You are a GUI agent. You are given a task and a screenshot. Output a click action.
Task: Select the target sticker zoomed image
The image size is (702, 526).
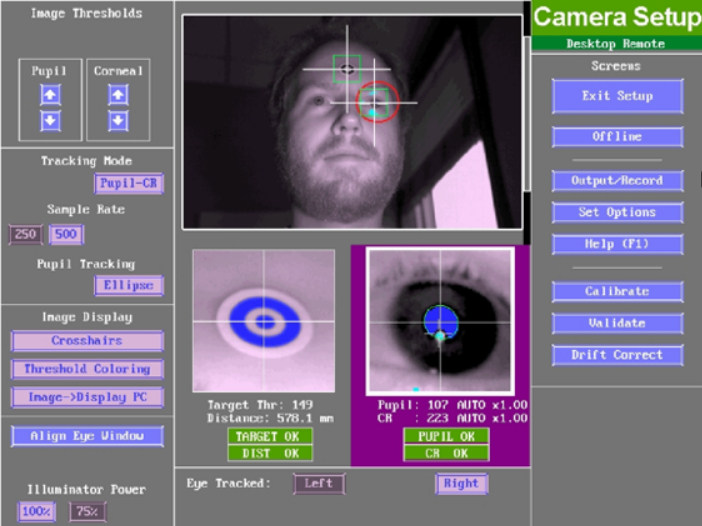coord(264,321)
